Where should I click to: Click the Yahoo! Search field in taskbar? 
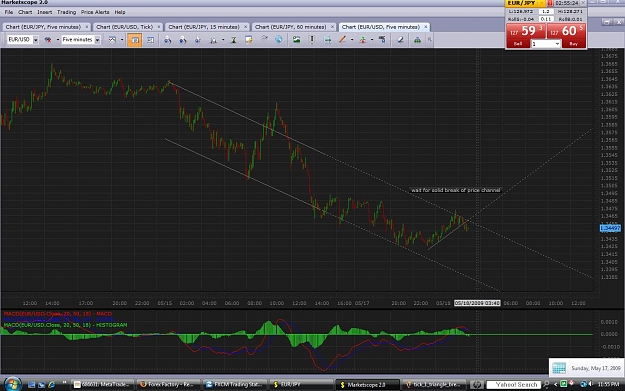pyautogui.click(x=514, y=385)
